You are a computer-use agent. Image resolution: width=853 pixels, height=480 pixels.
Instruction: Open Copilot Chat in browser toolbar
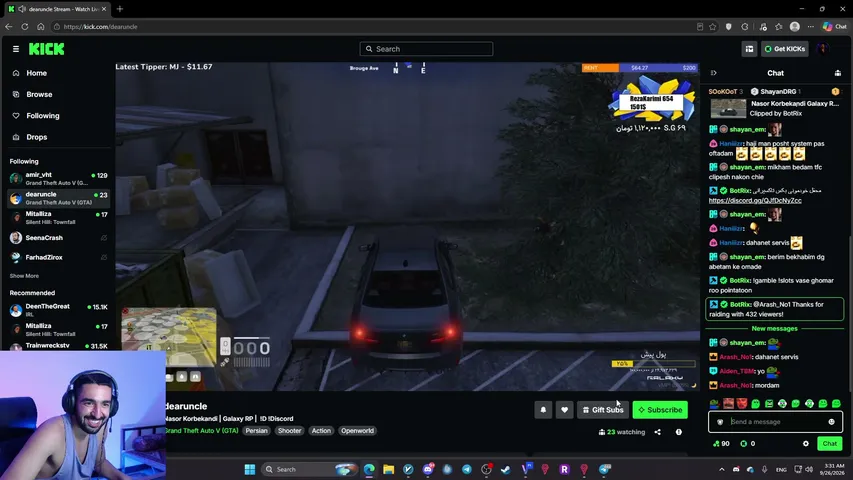[835, 27]
